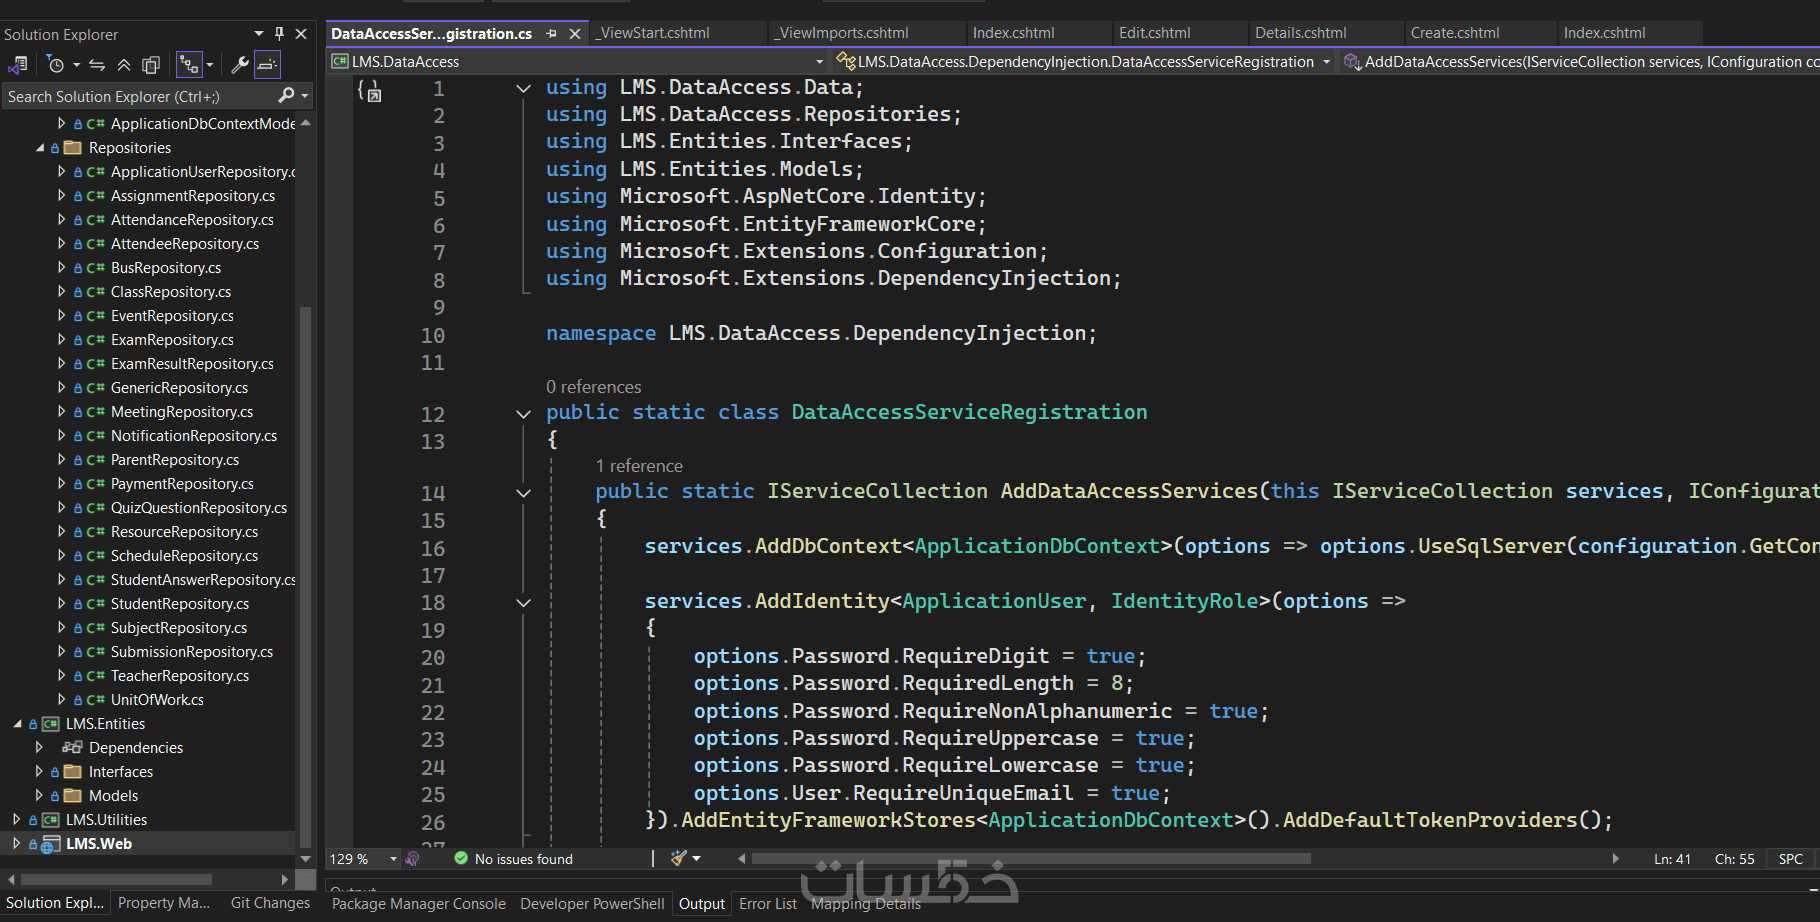Click the Show All Files icon
The image size is (1820, 922).
[x=151, y=65]
